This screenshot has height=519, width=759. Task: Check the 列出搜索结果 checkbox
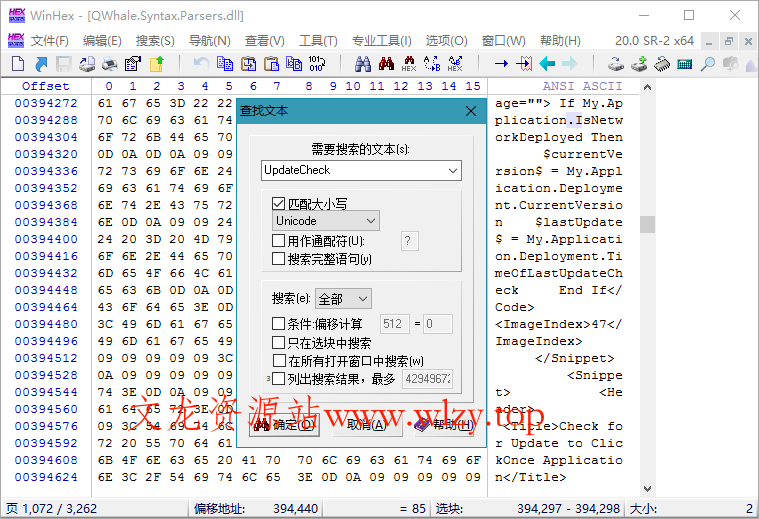pos(278,379)
